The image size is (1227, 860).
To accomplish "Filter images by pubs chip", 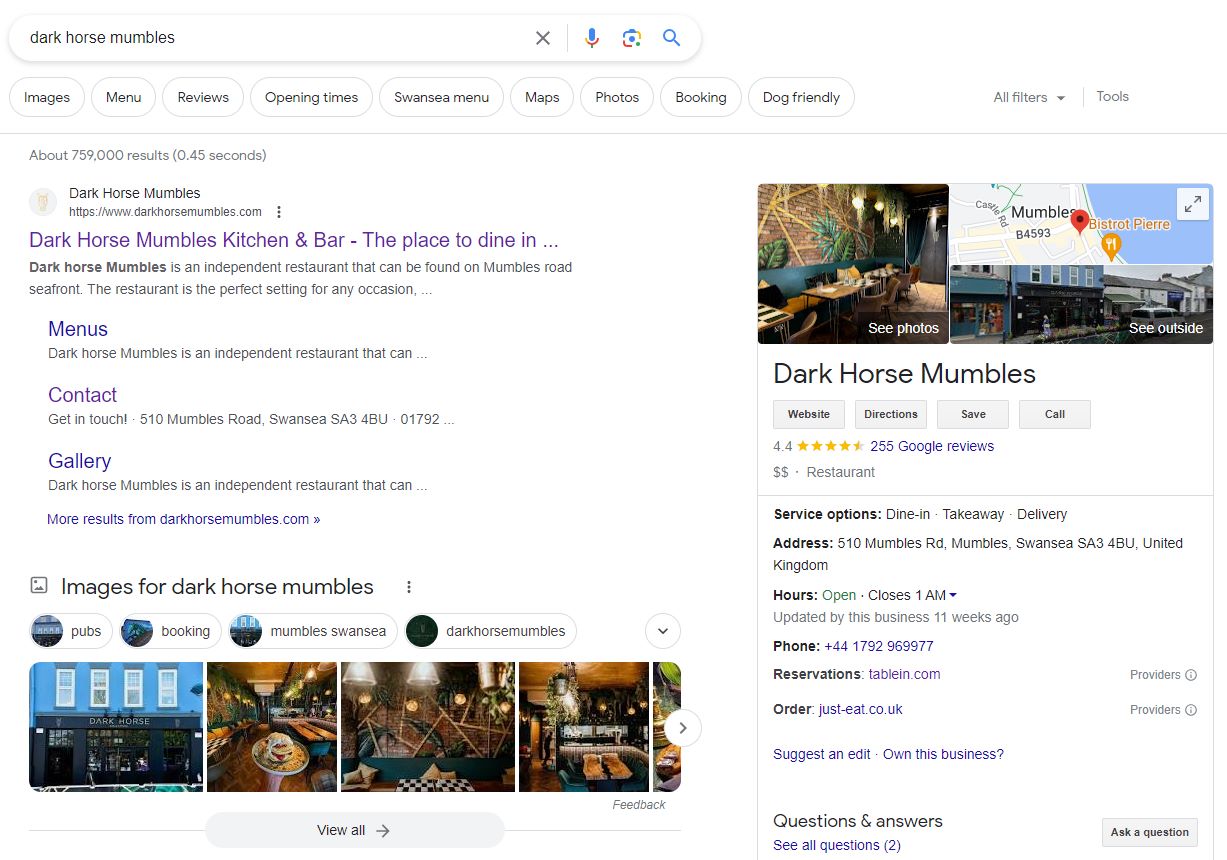I will click(x=71, y=631).
